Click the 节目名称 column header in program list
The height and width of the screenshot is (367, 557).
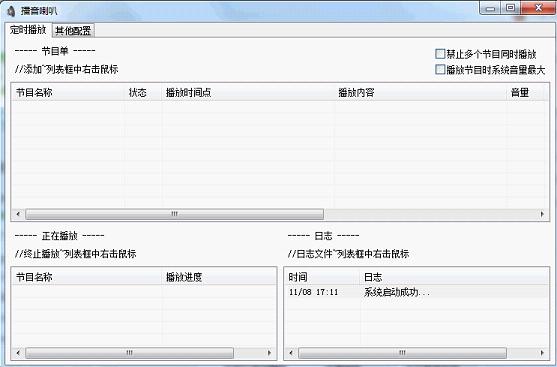click(x=68, y=93)
